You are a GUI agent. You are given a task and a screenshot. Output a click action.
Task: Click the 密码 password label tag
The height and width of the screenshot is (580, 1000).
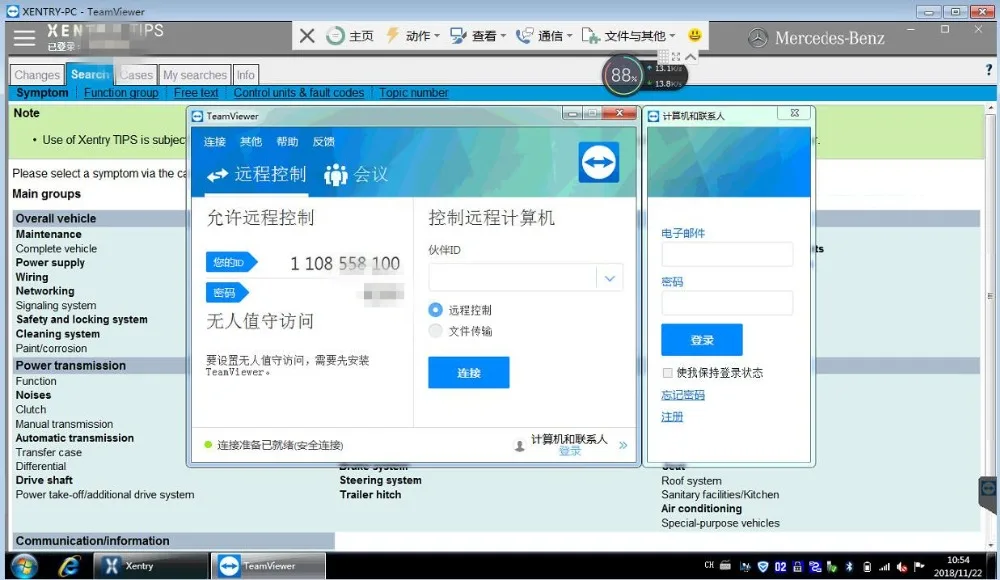point(226,293)
